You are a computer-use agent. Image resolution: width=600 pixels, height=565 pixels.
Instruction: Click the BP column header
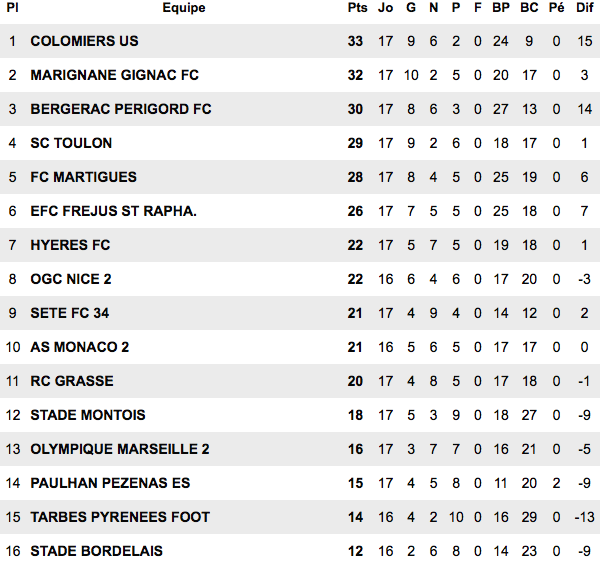[501, 8]
